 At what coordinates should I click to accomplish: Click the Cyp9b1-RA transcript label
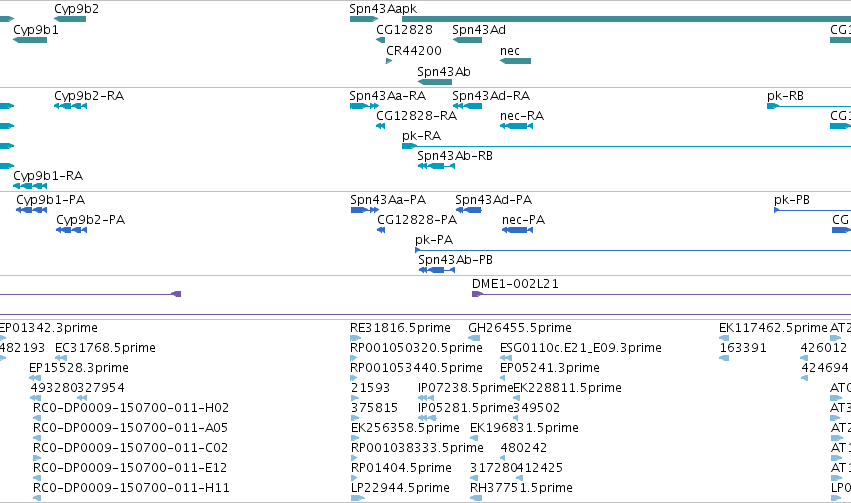pyautogui.click(x=48, y=176)
